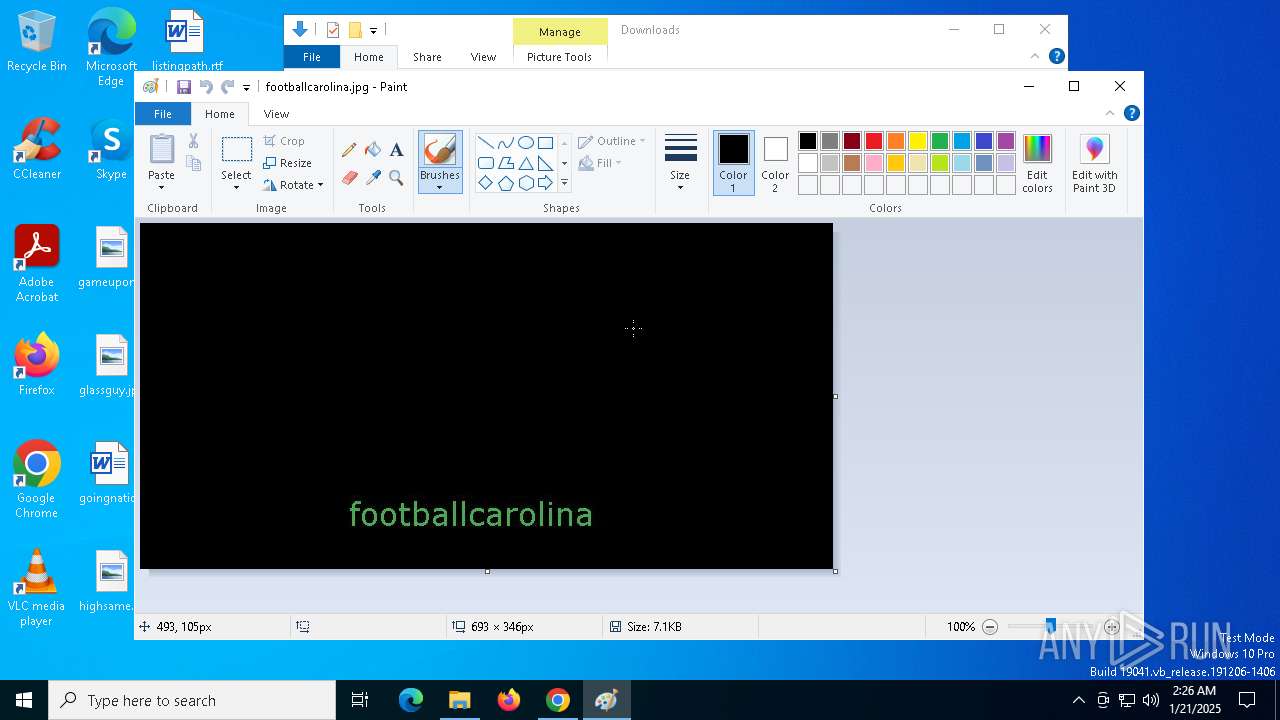Viewport: 1280px width, 720px height.
Task: Open the Outline dropdown
Action: pyautogui.click(x=612, y=141)
